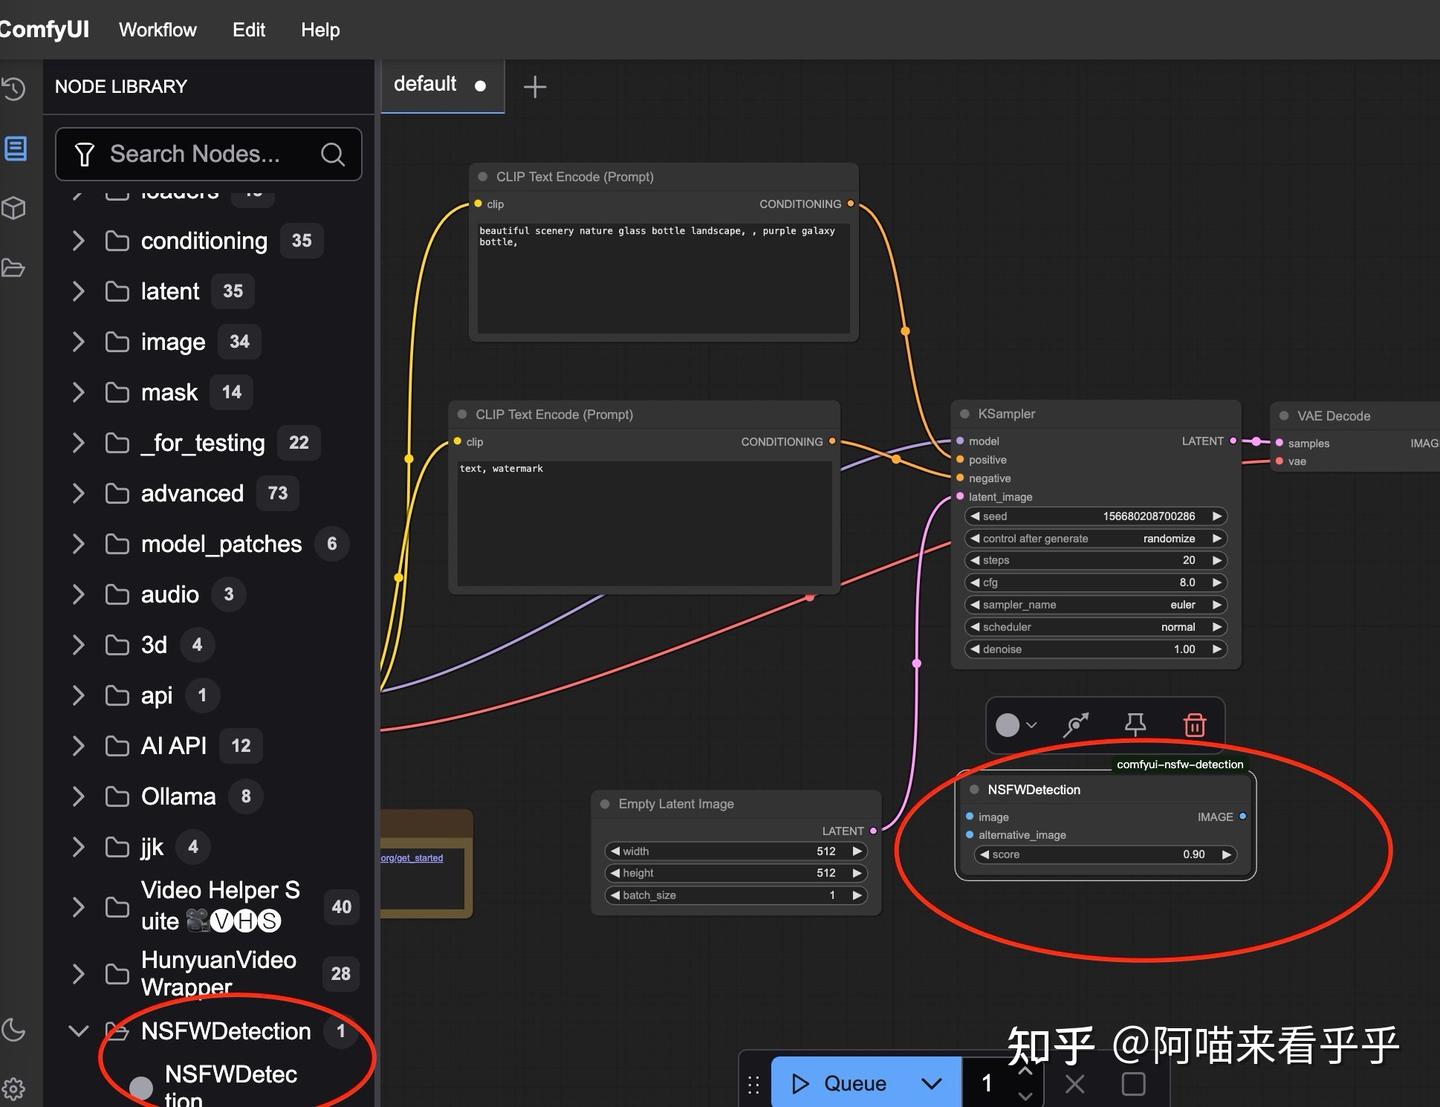Open the node color picker circle
This screenshot has height=1107, width=1440.
click(x=1008, y=725)
